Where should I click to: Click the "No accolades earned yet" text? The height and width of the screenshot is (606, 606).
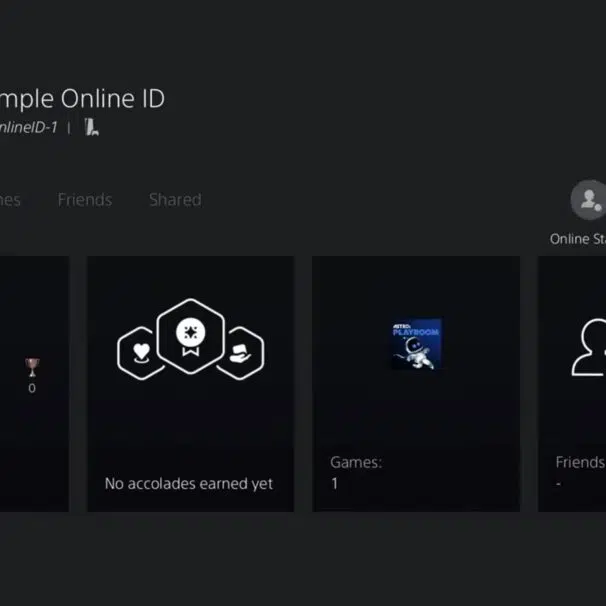click(189, 484)
